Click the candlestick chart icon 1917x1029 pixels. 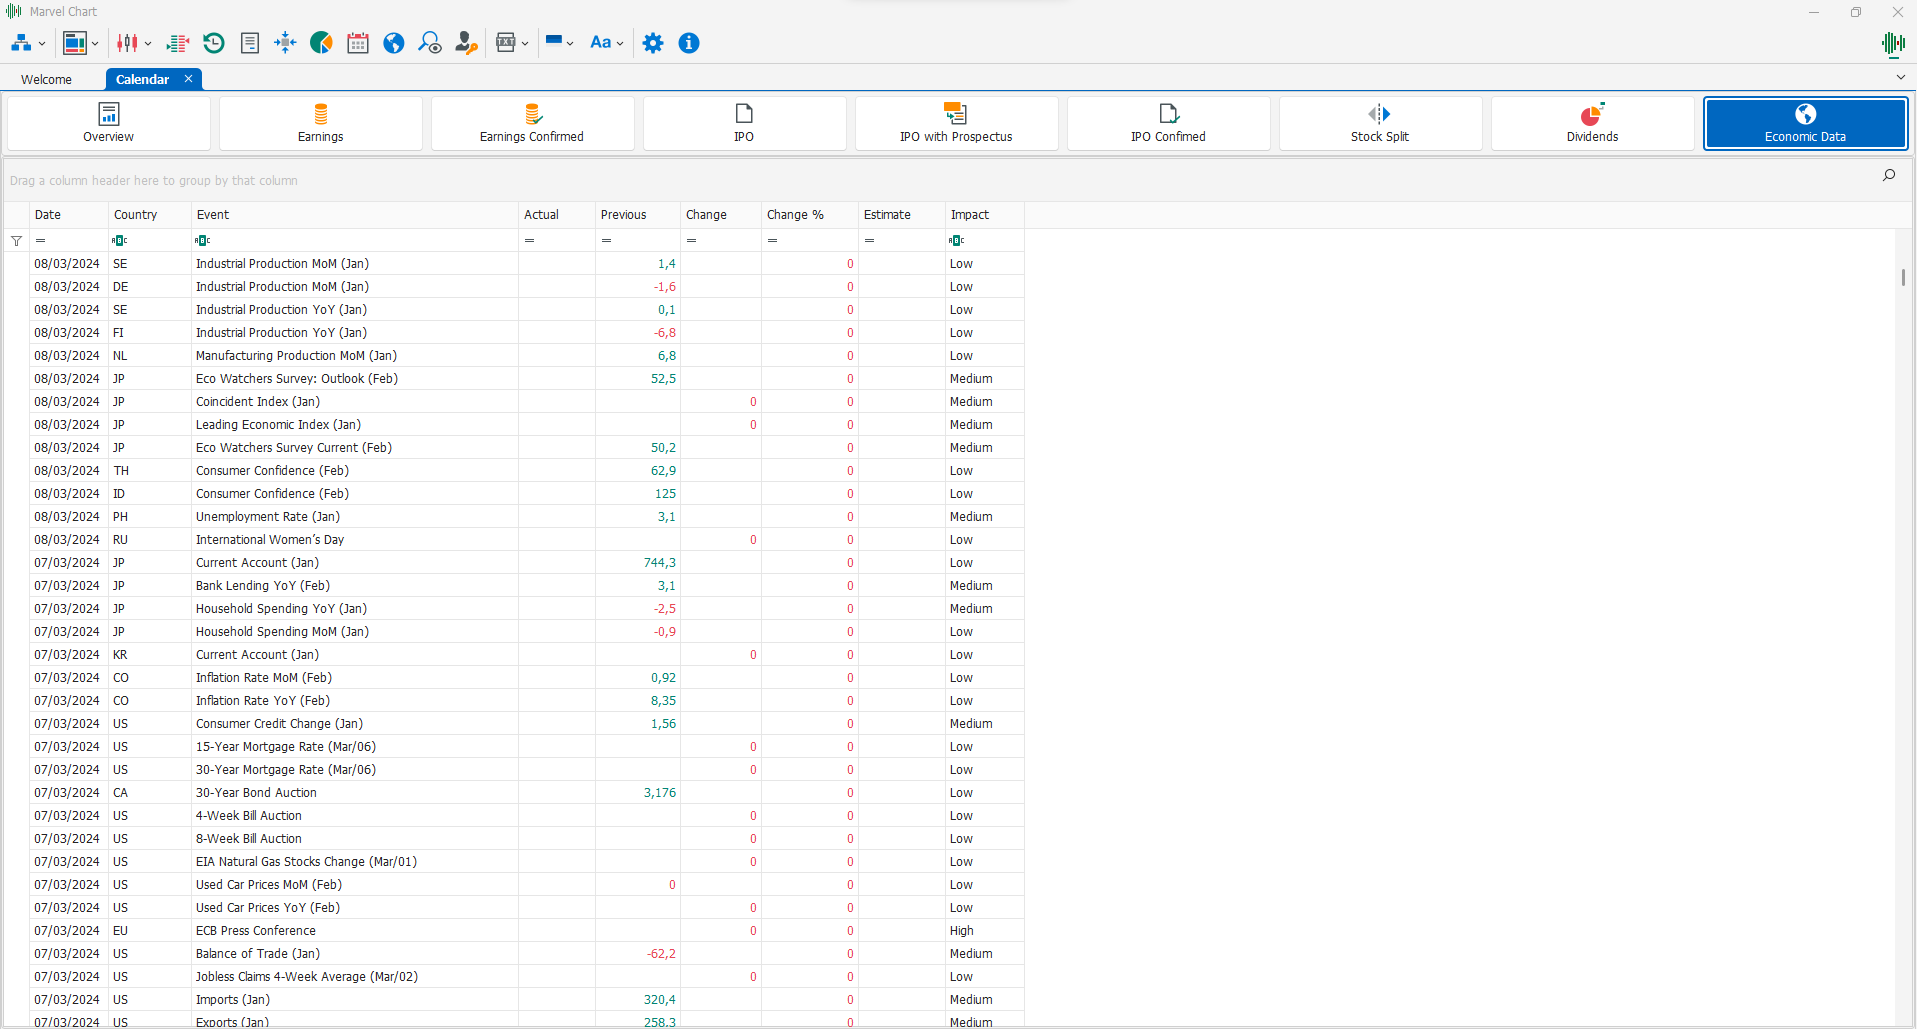pos(128,43)
